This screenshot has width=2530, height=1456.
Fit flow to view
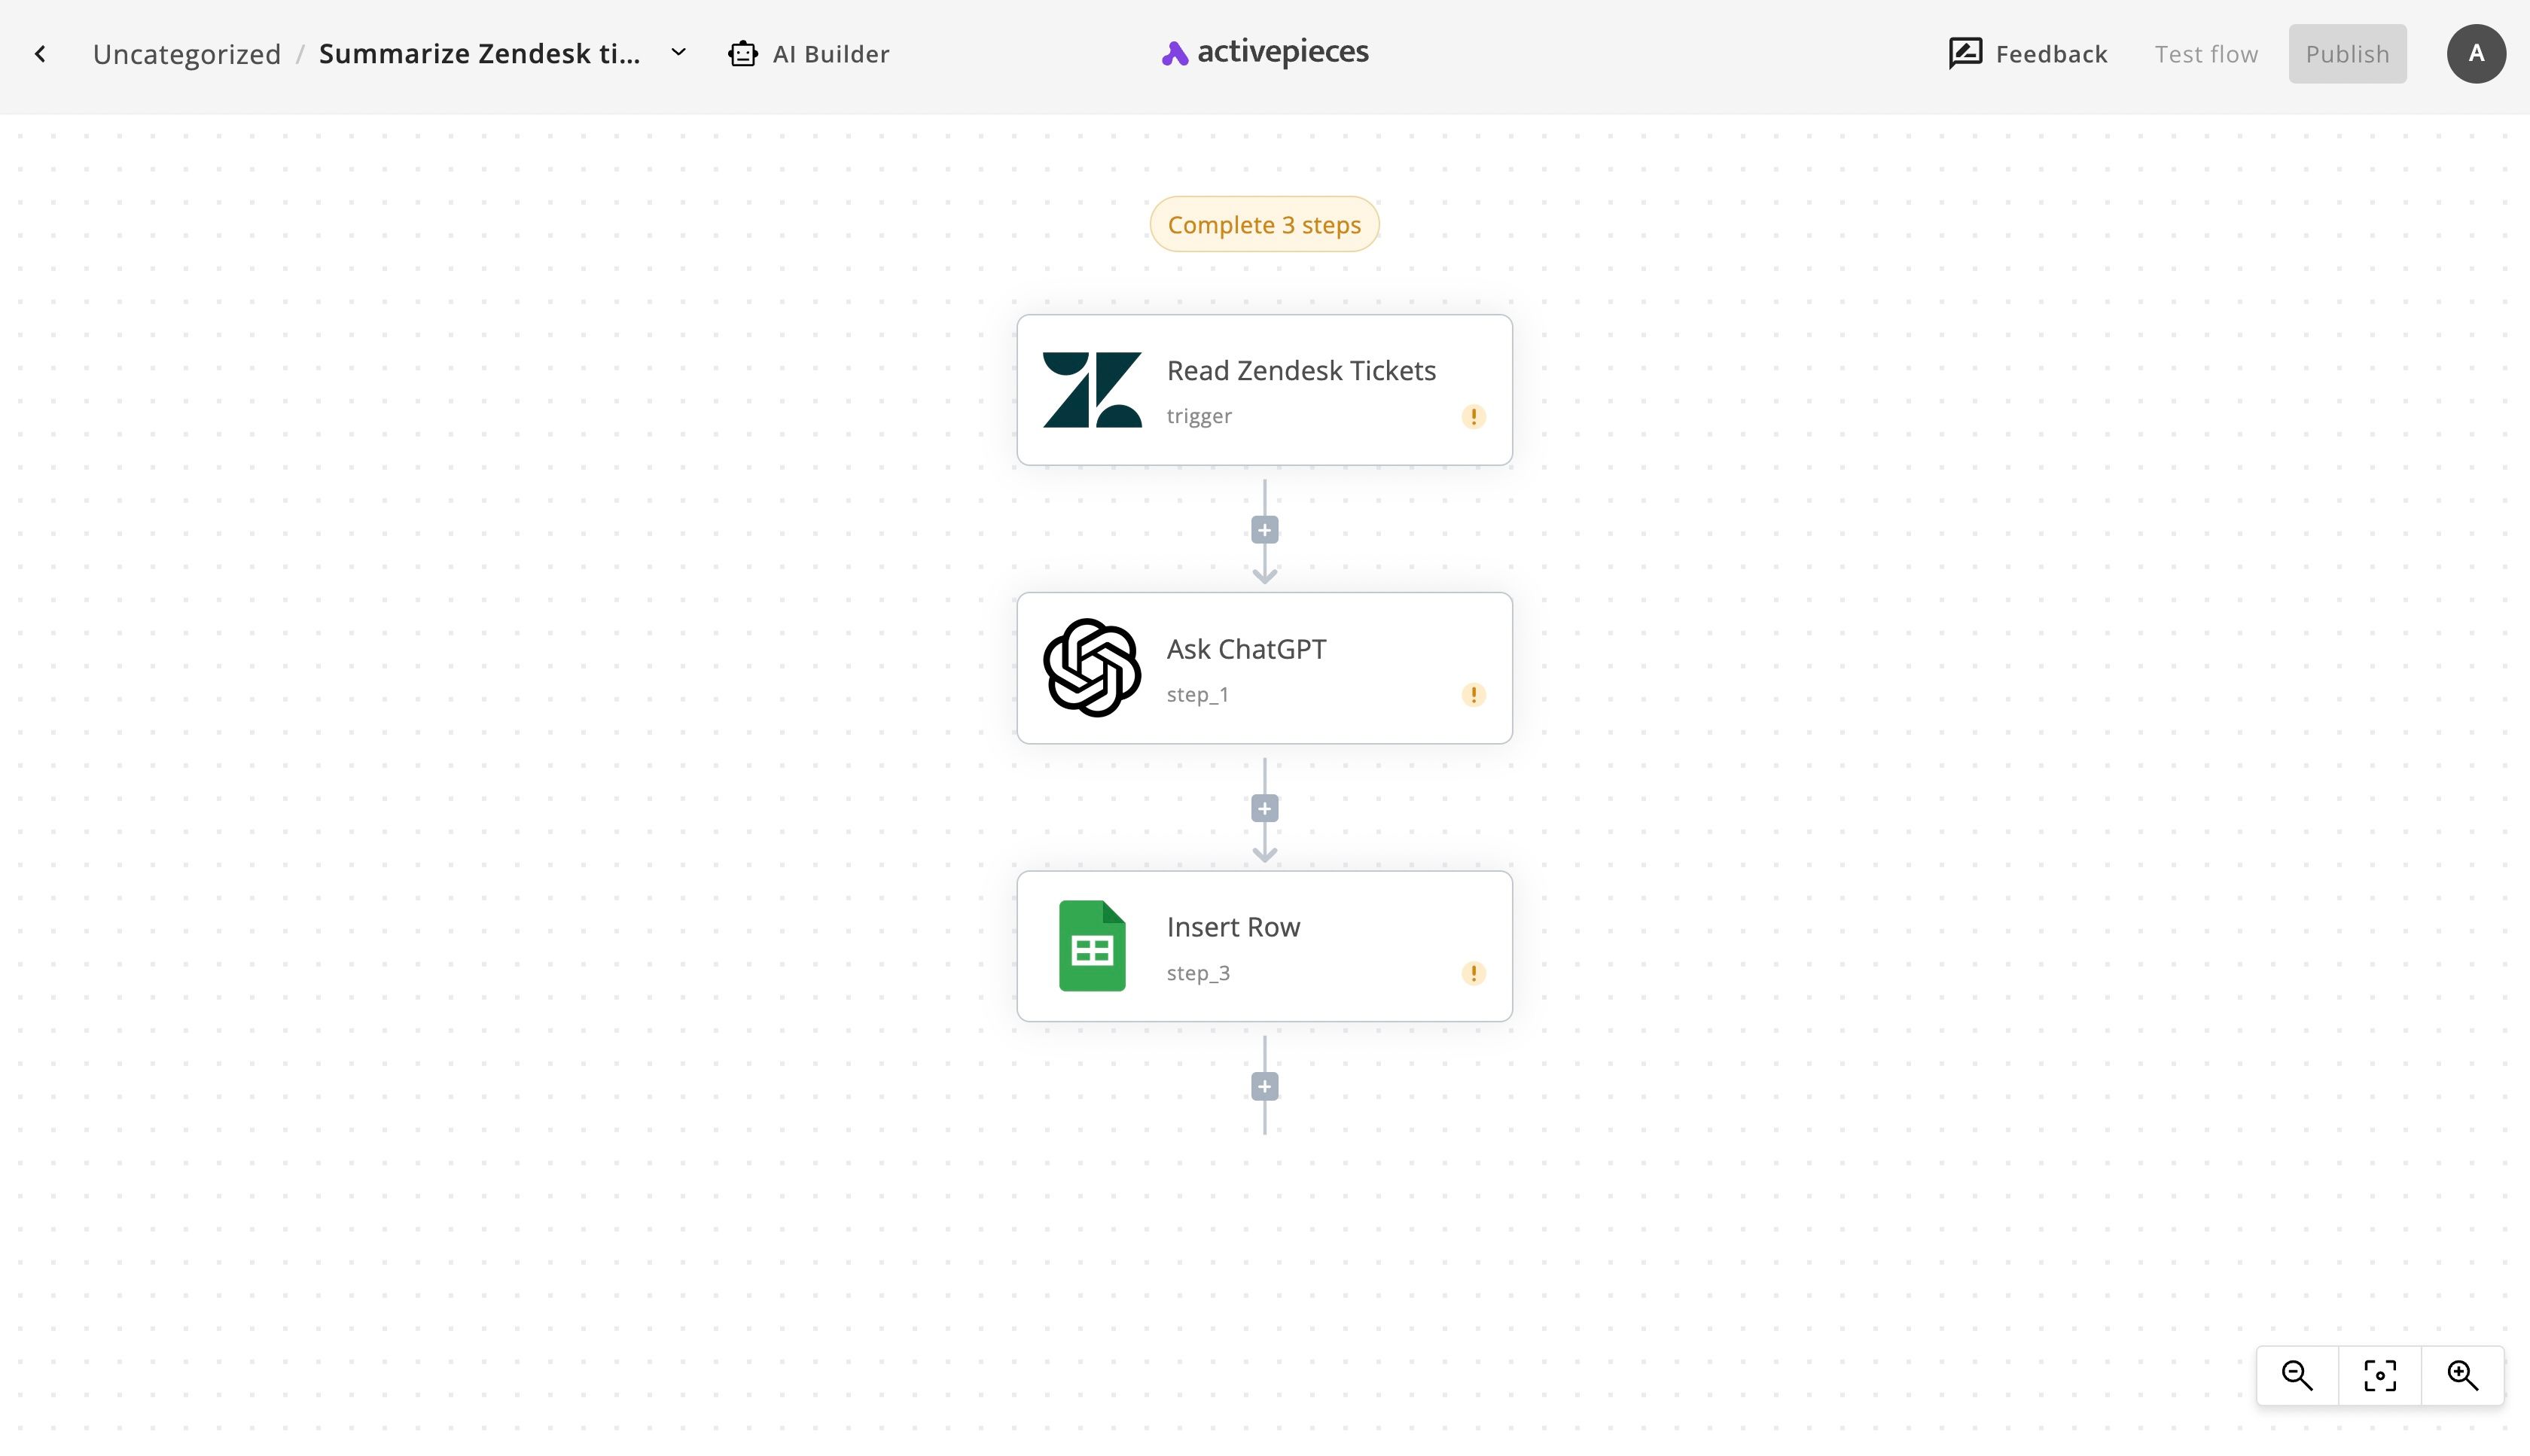[2380, 1376]
